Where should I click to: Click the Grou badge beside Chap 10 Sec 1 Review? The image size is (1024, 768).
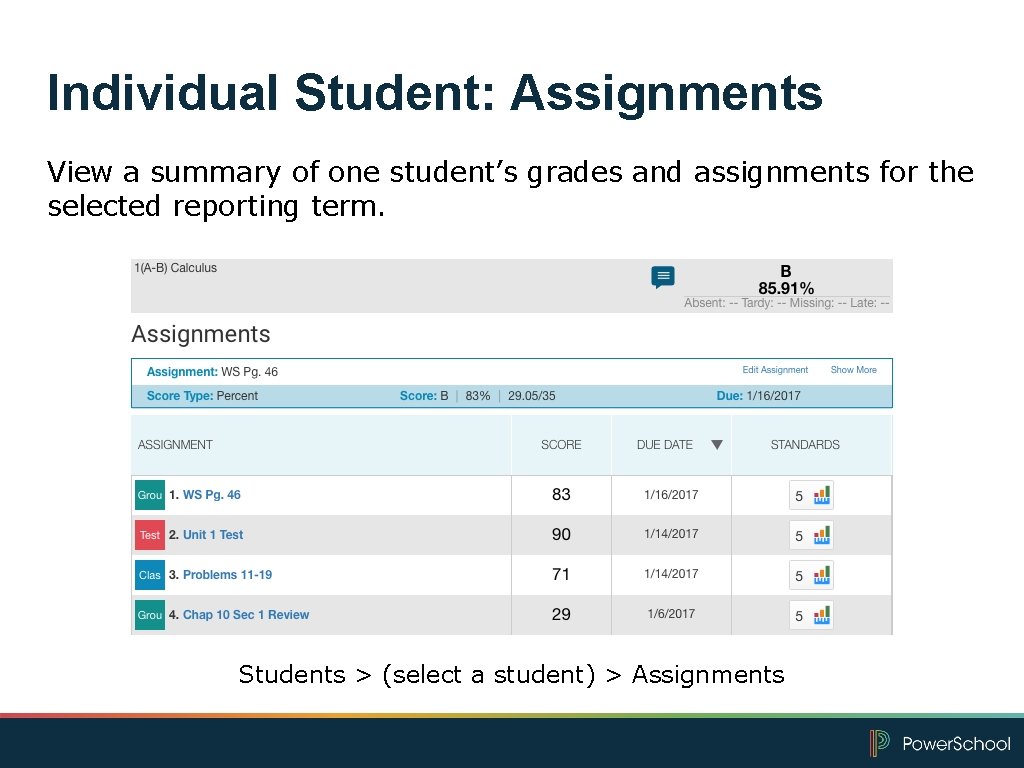150,615
